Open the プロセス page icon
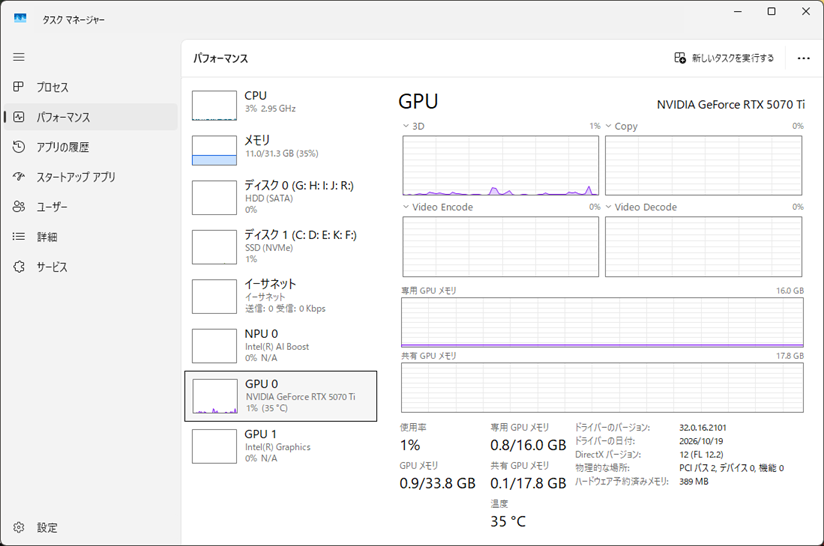The width and height of the screenshot is (824, 546). click(x=18, y=87)
